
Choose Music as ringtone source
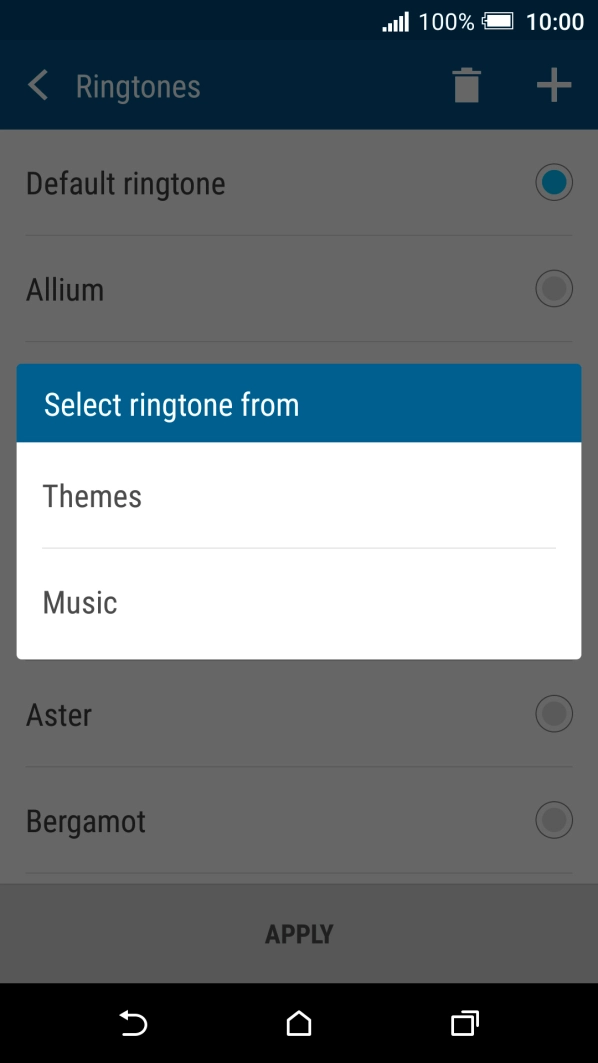299,603
